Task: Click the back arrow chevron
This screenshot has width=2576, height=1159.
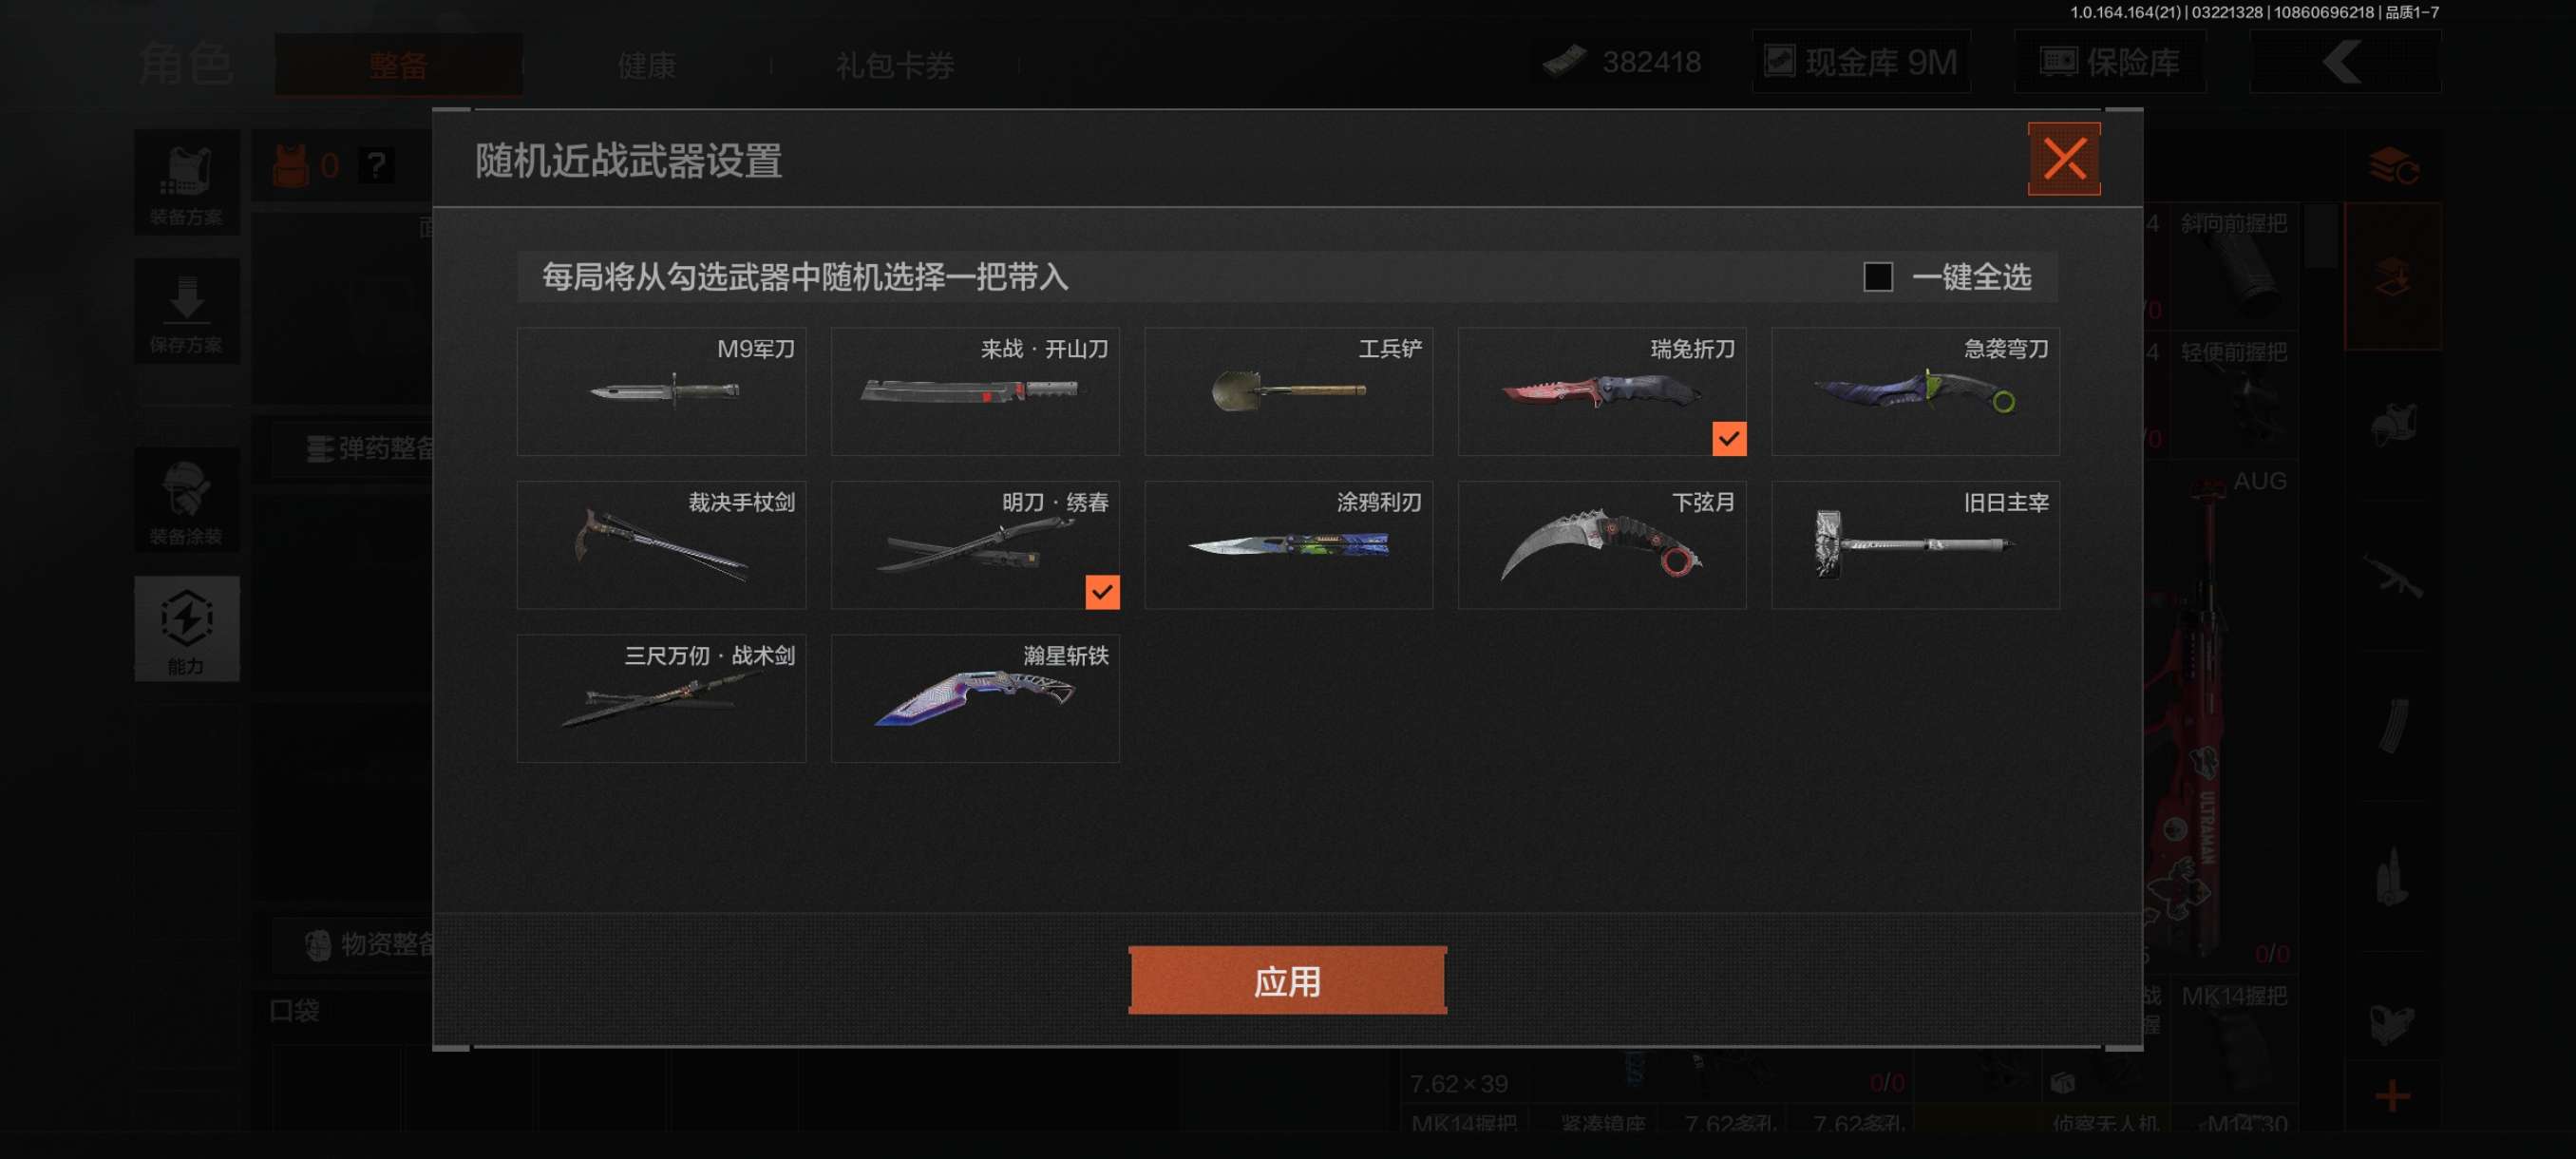Action: [2344, 62]
